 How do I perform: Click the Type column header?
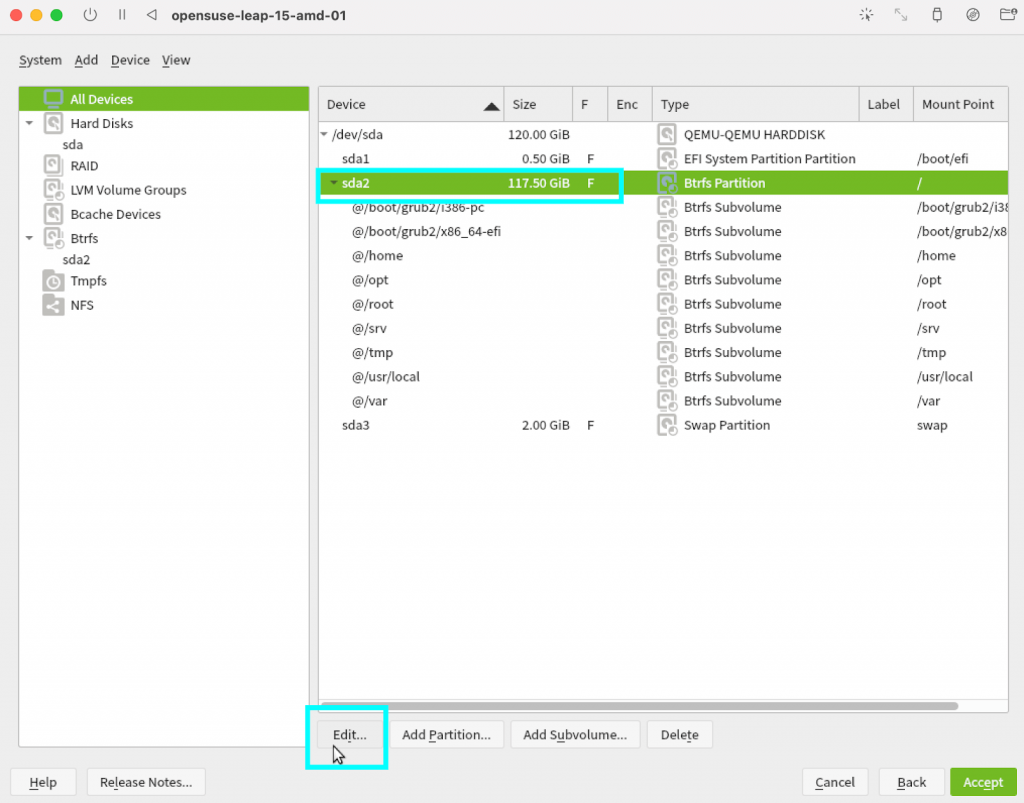point(755,104)
